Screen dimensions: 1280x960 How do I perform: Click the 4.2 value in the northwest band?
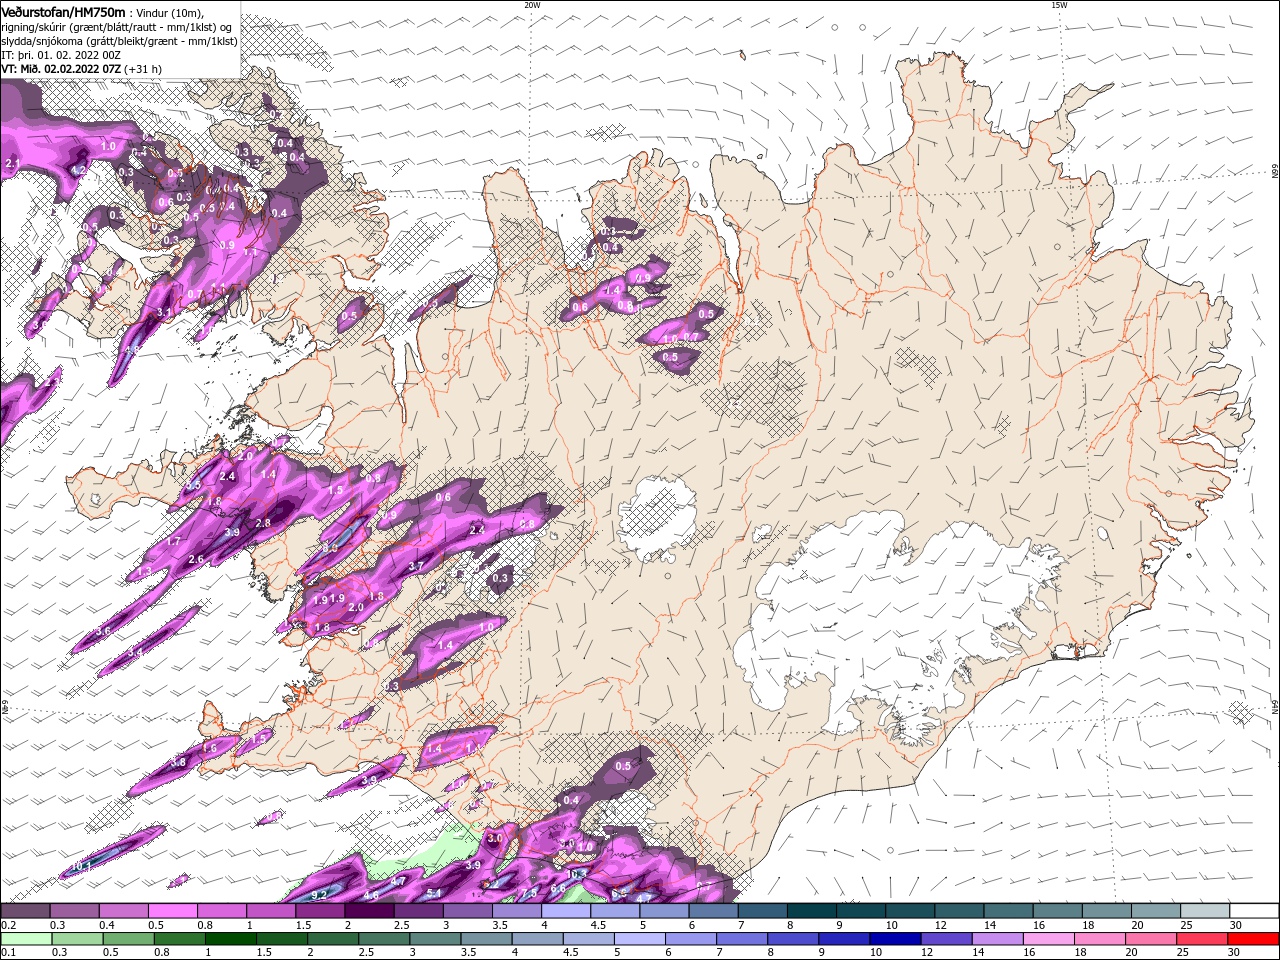[79, 171]
